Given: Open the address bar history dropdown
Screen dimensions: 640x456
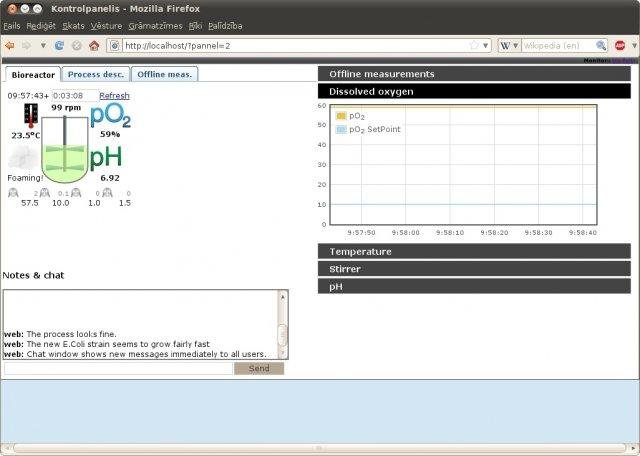Looking at the screenshot, I should pos(485,46).
